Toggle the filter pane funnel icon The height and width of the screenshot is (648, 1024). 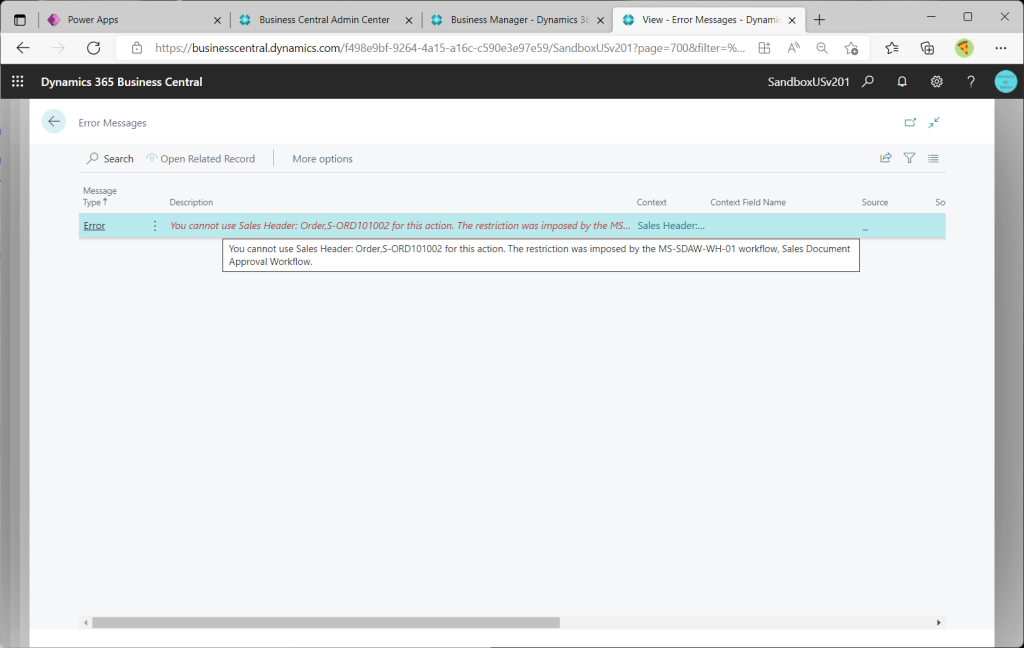[x=909, y=158]
